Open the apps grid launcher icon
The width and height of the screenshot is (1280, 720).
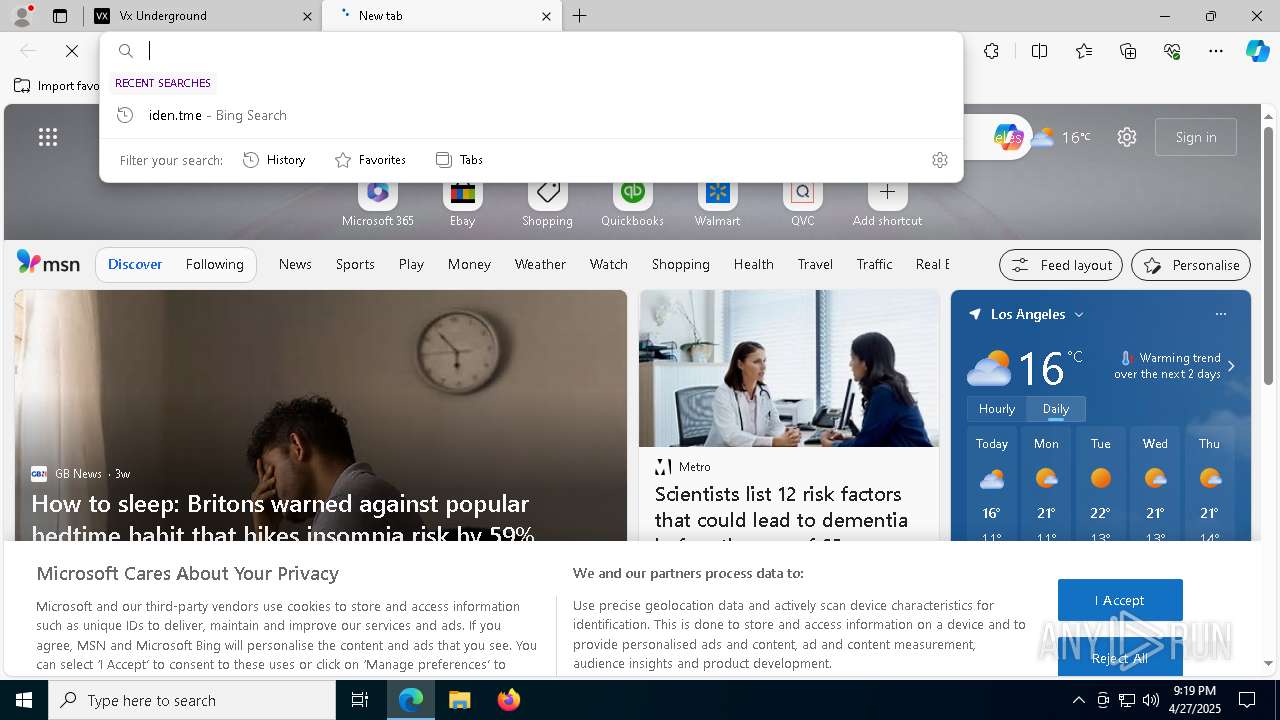tap(48, 137)
